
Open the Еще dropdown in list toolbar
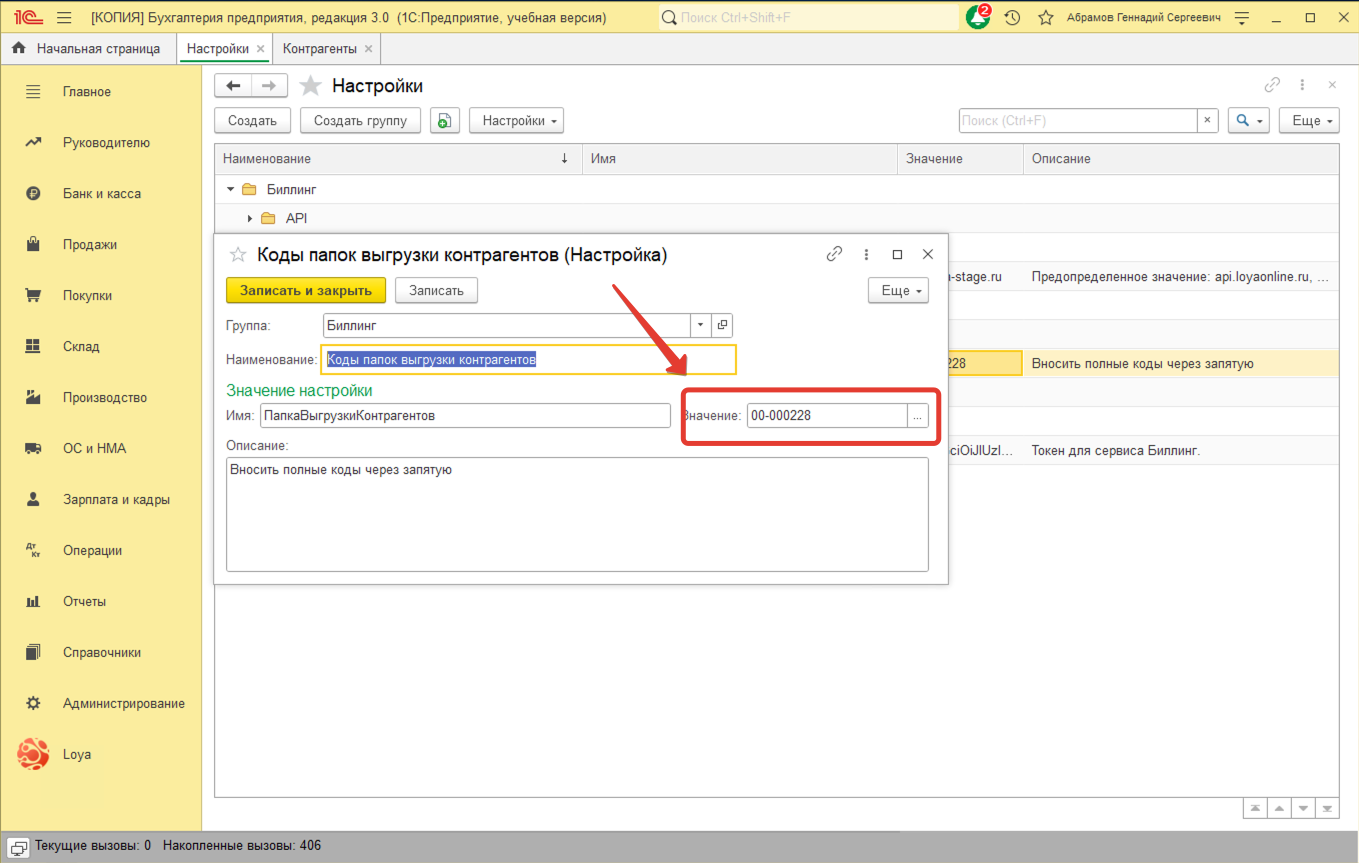coord(1309,121)
